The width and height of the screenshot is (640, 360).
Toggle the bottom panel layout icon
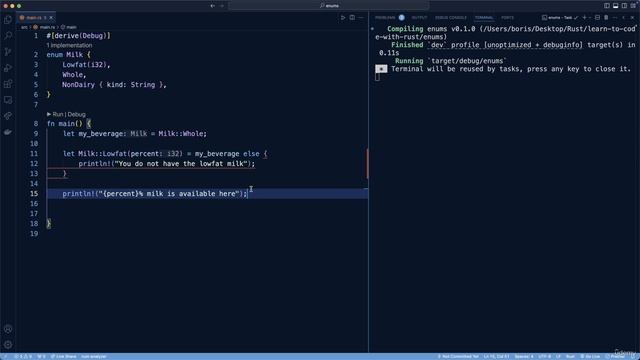click(616, 6)
